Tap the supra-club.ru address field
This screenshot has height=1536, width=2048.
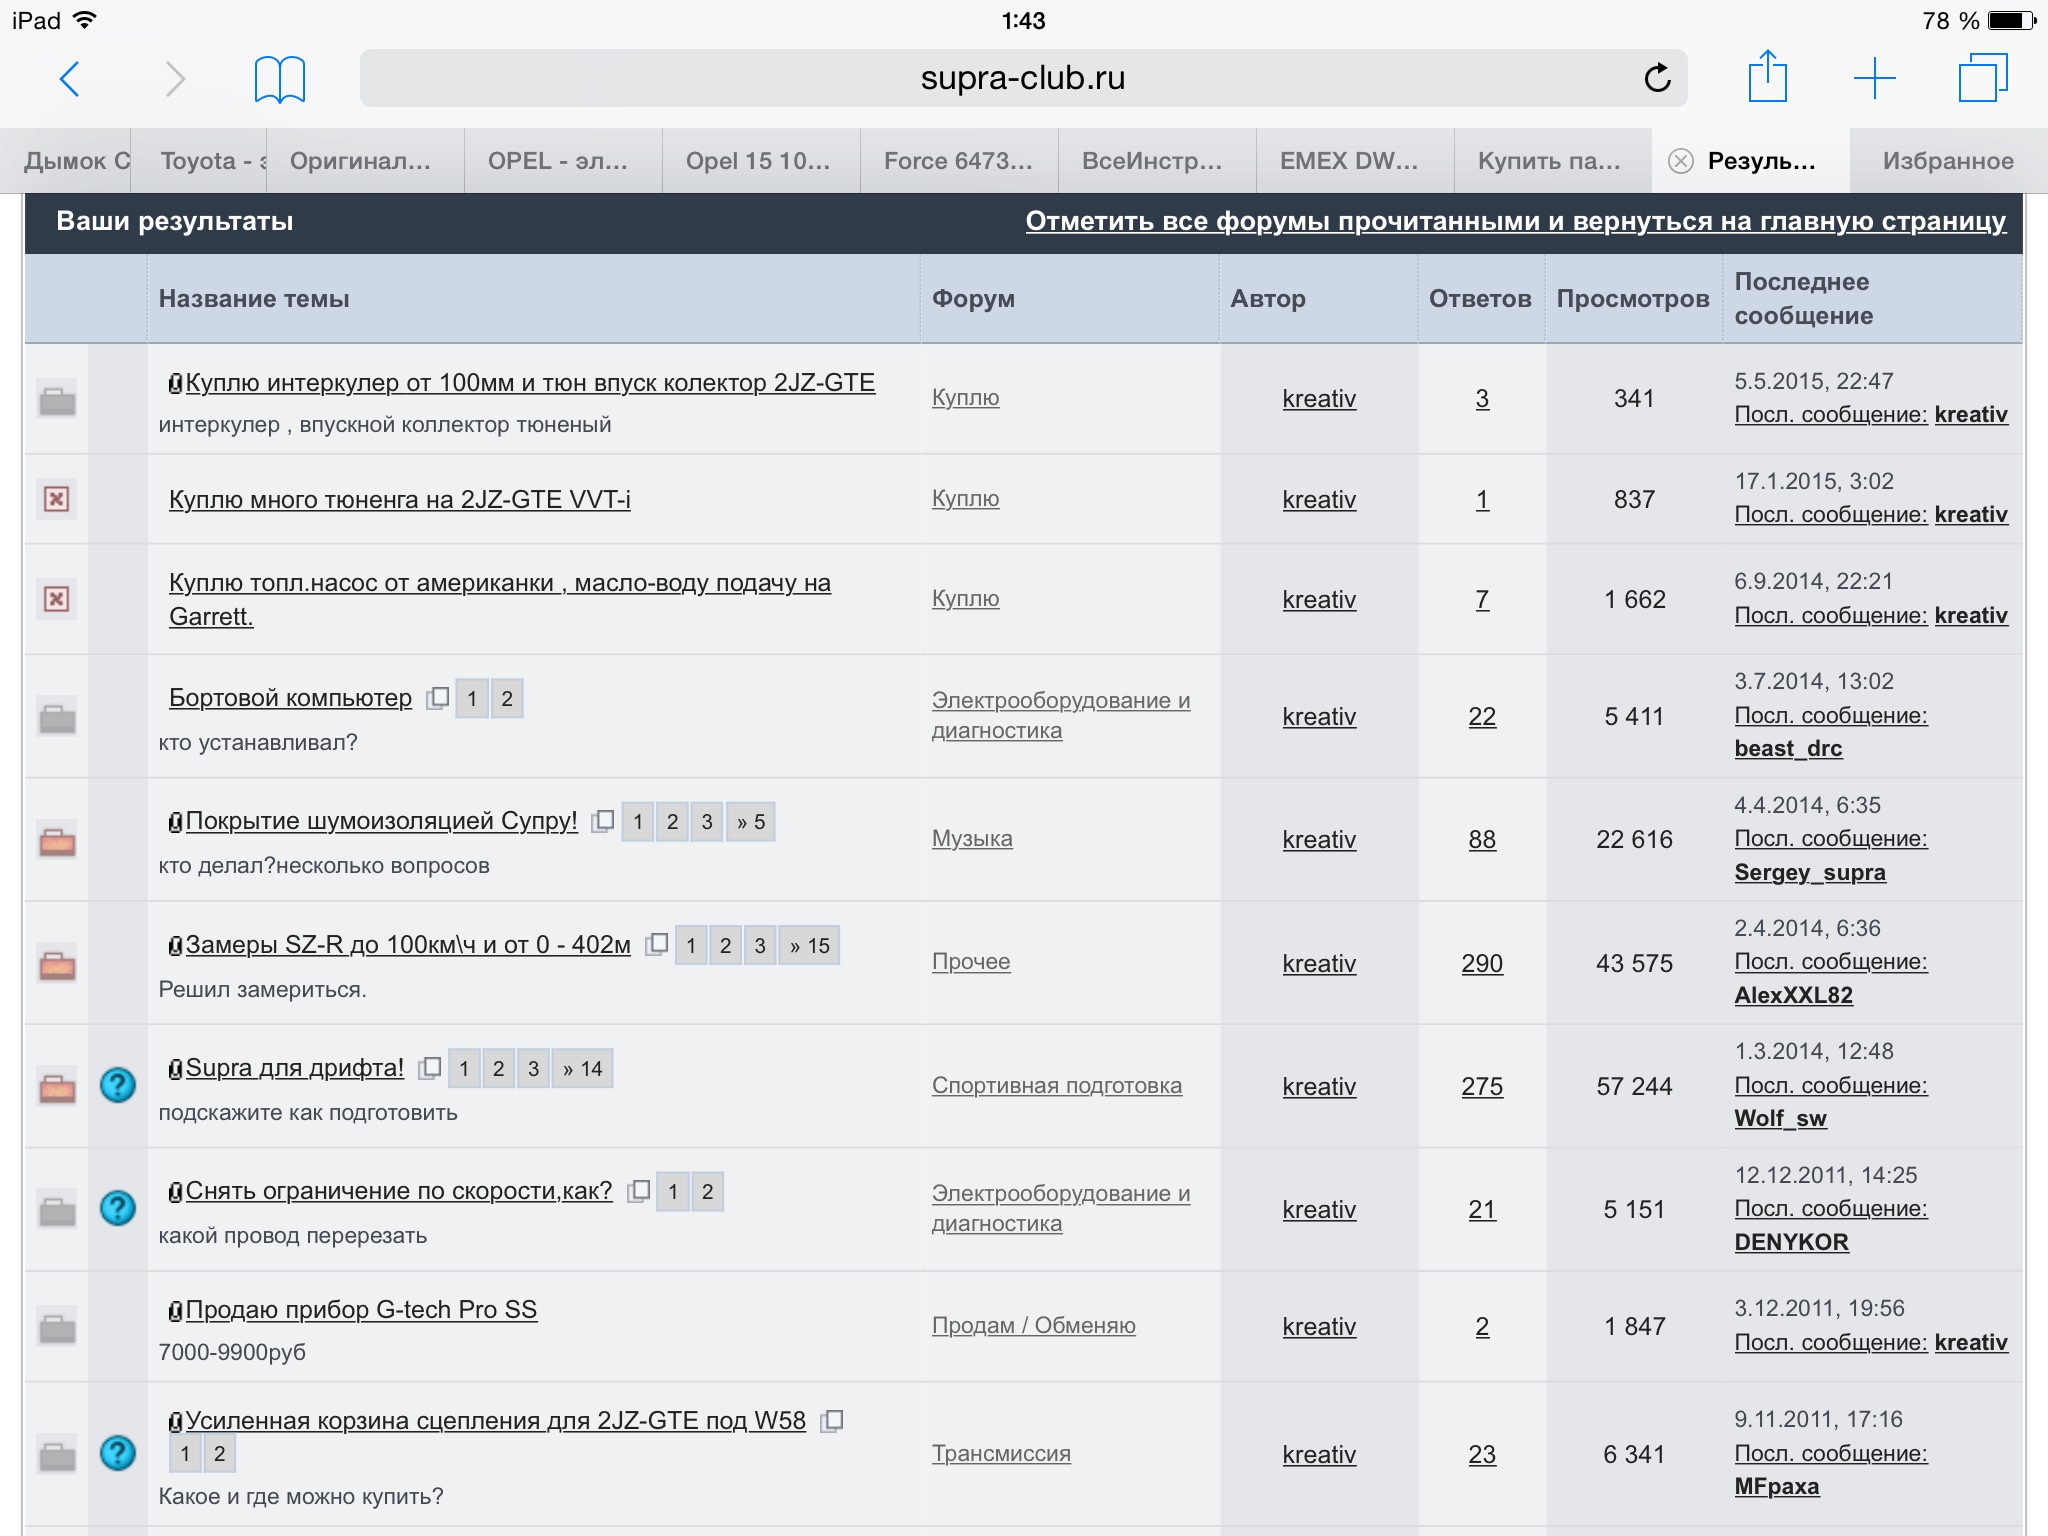1022,78
